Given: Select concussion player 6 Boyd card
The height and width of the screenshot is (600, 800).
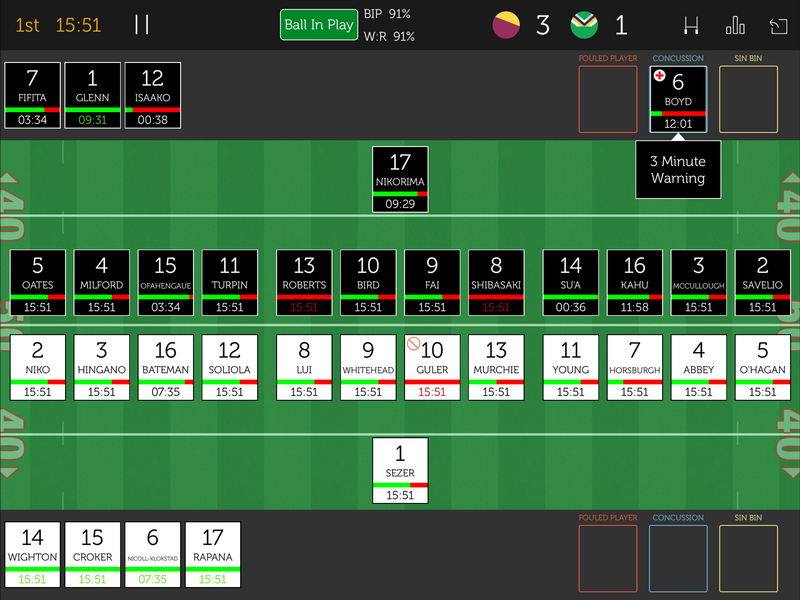Looking at the screenshot, I should tap(678, 99).
